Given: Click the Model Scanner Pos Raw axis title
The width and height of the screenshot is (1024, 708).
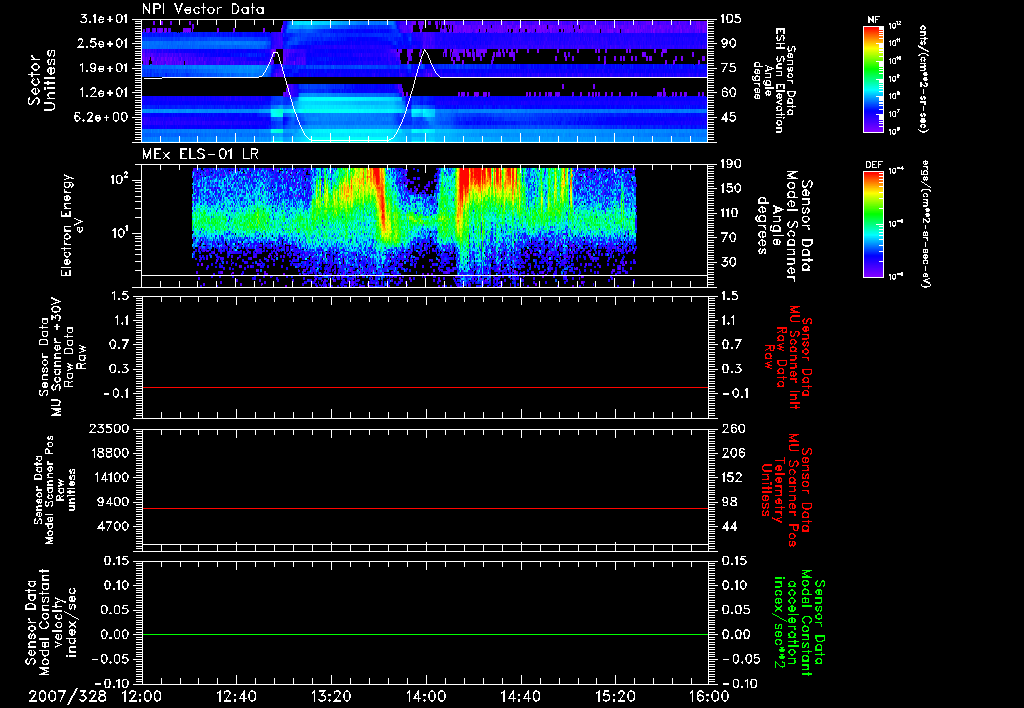Looking at the screenshot, I should click(54, 490).
